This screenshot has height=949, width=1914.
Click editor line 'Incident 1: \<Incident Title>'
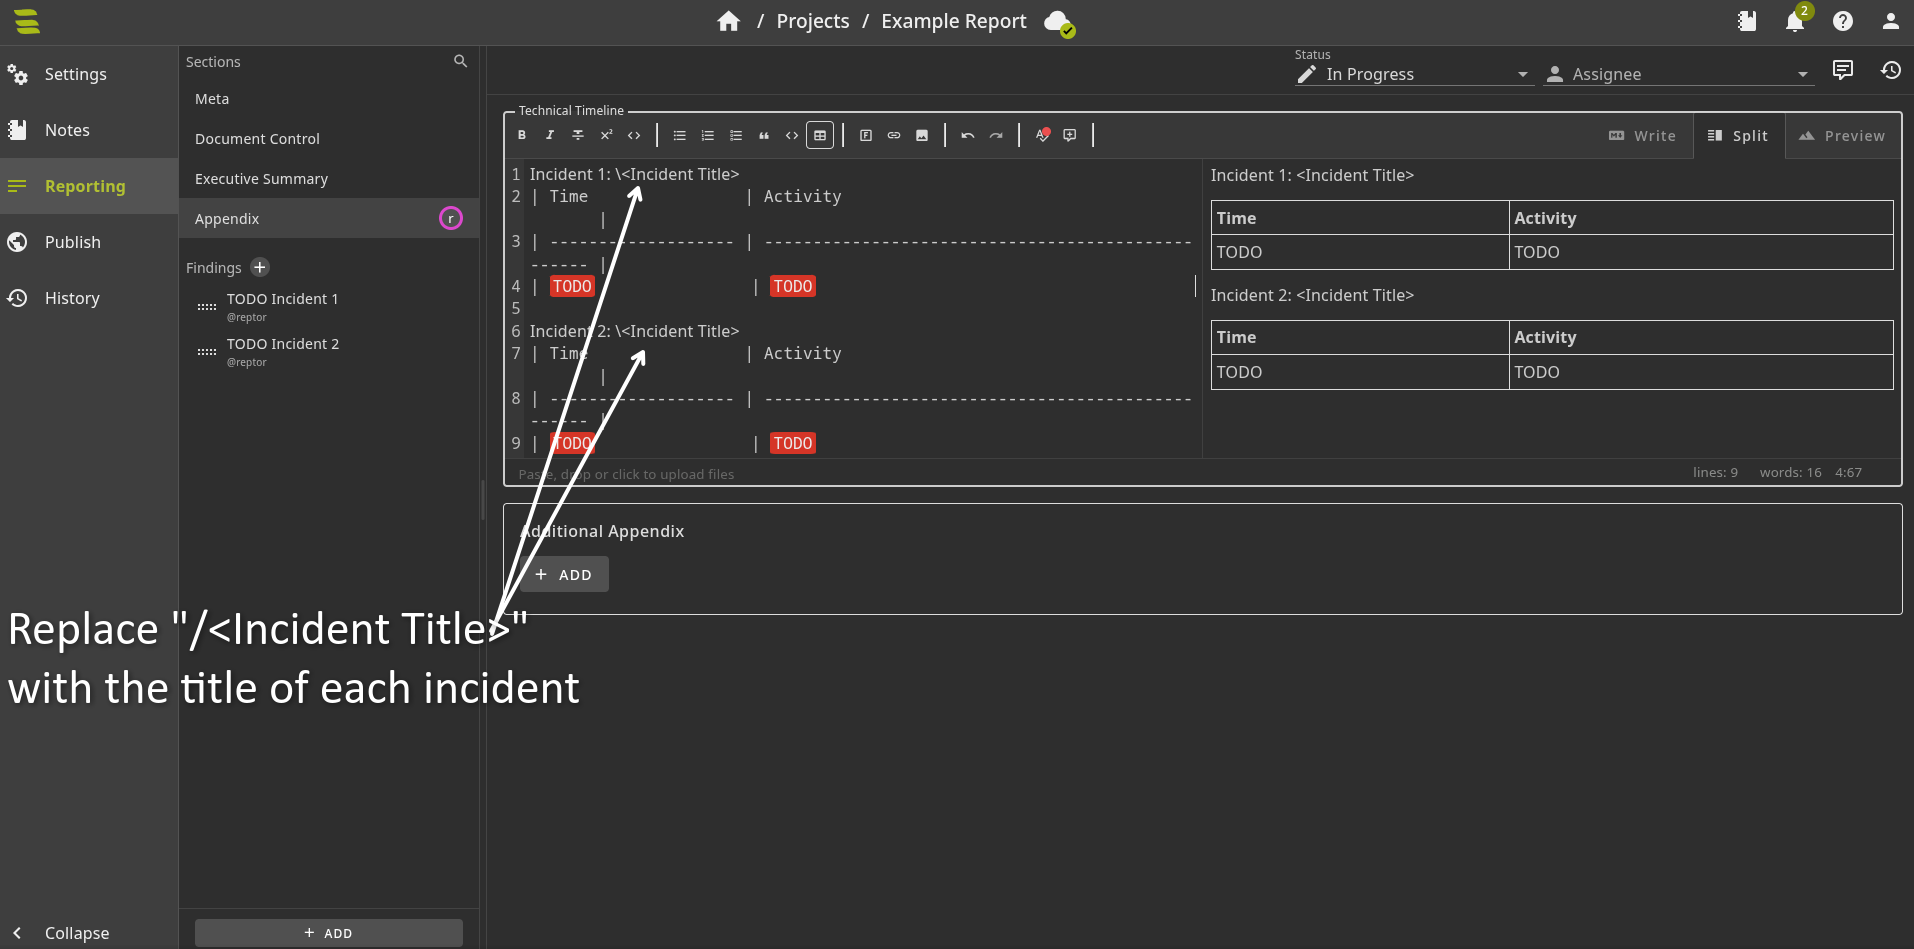point(634,174)
